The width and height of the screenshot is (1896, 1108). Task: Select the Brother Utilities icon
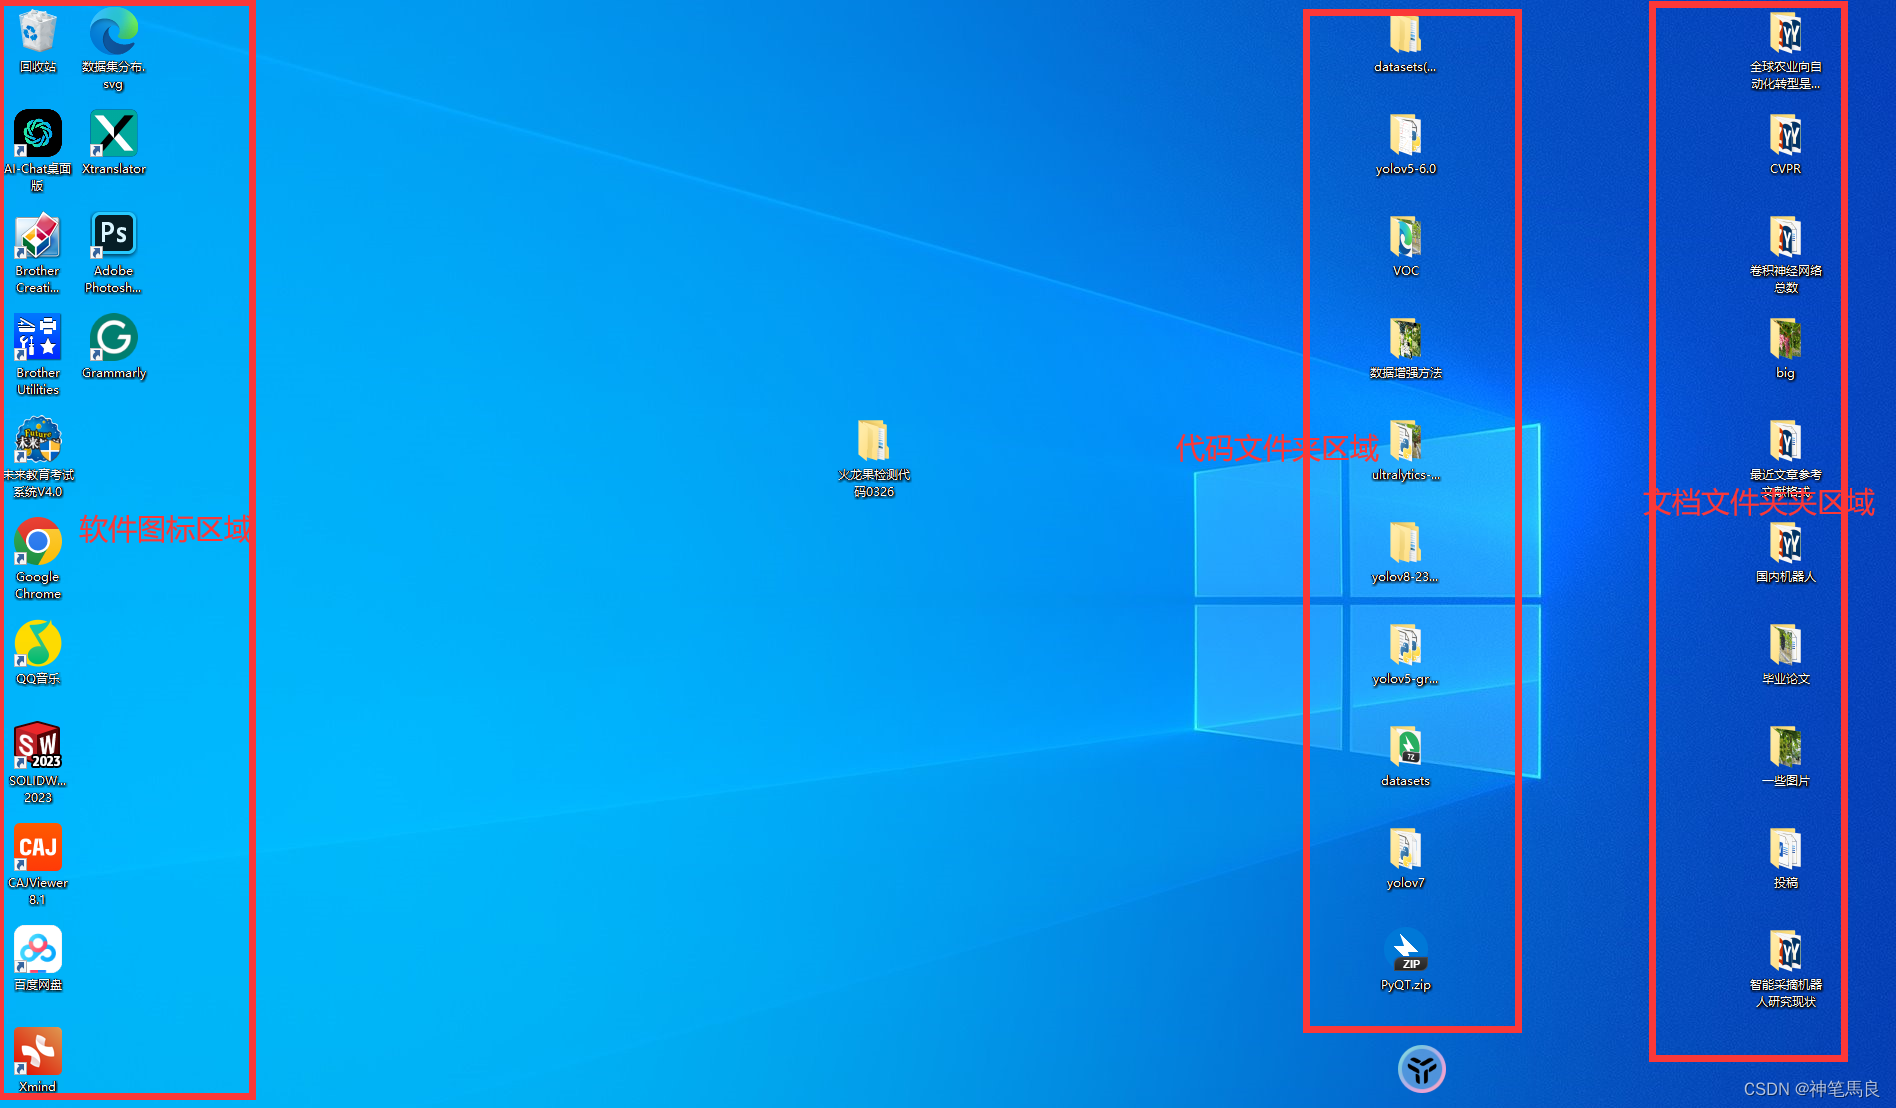38,339
